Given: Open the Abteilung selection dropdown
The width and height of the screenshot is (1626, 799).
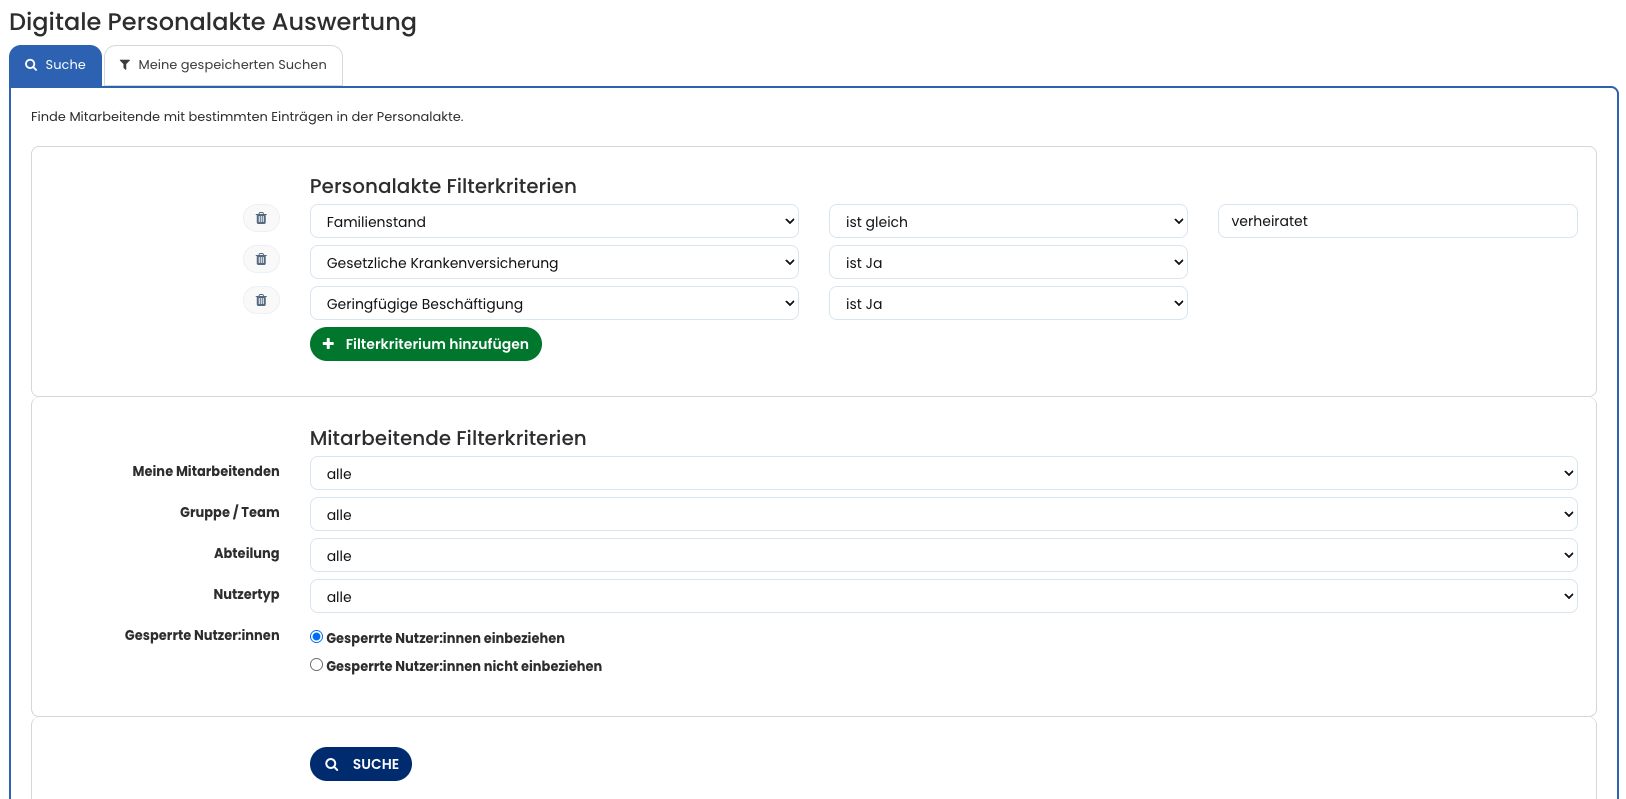Looking at the screenshot, I should [943, 555].
